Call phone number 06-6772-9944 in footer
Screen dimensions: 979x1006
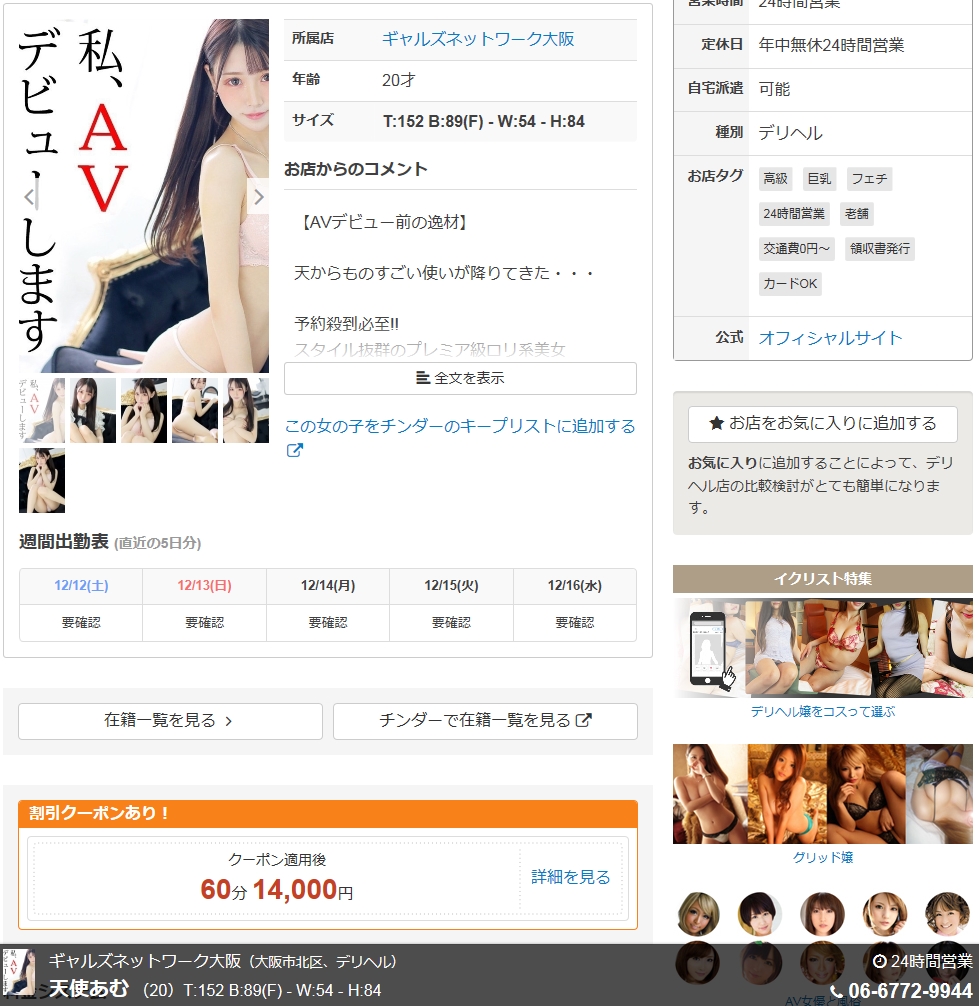[x=902, y=991]
